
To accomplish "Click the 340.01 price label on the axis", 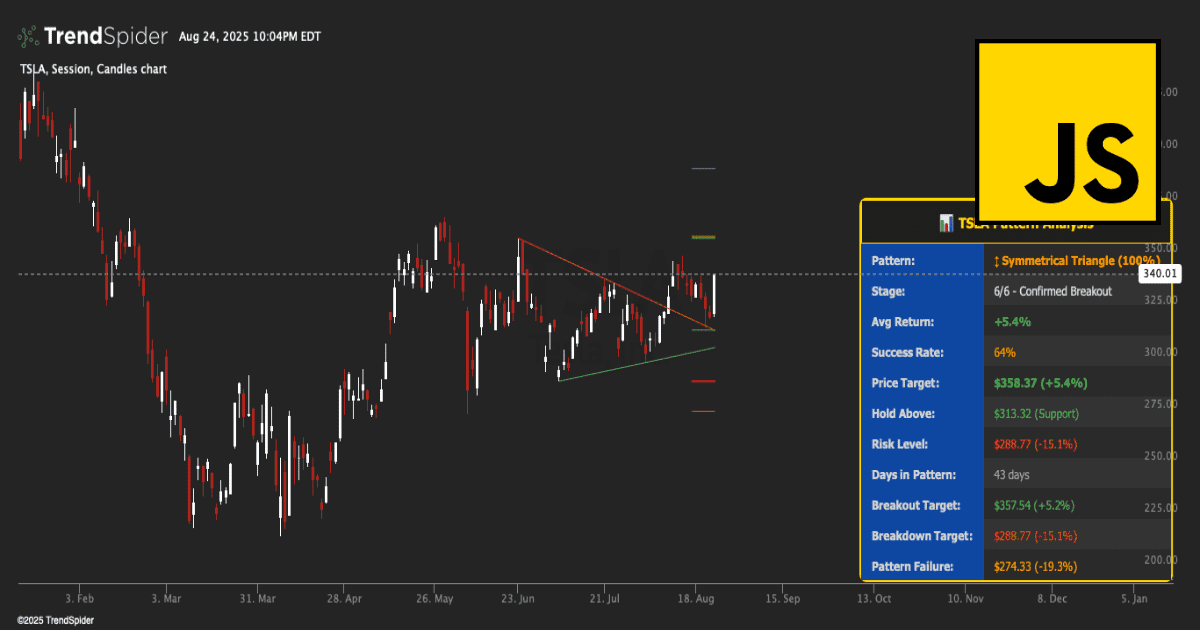I will point(1159,272).
